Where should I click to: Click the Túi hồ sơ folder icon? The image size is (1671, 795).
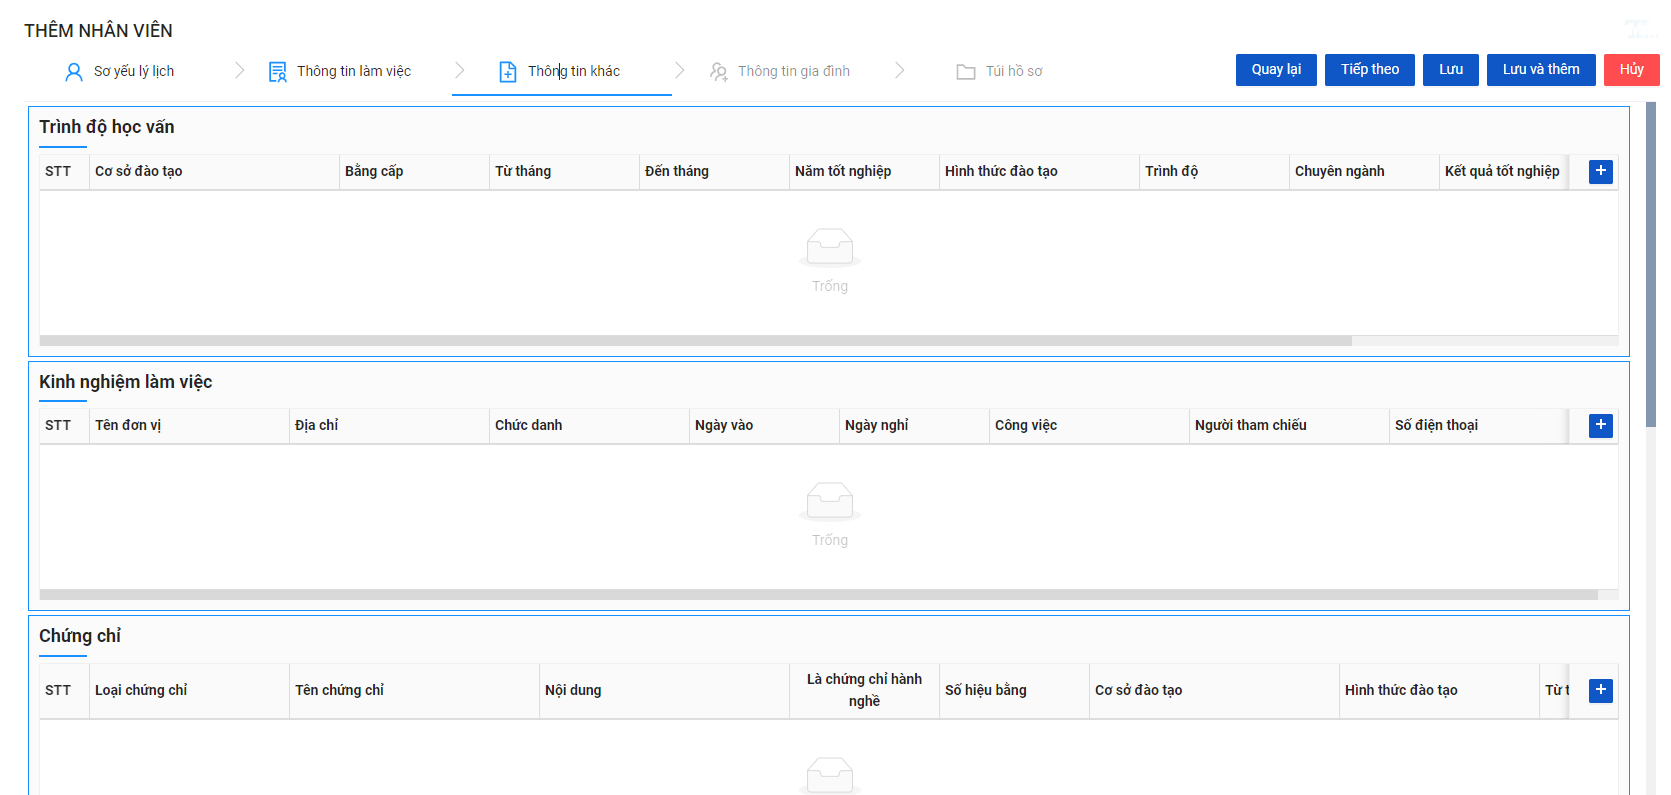pos(966,72)
